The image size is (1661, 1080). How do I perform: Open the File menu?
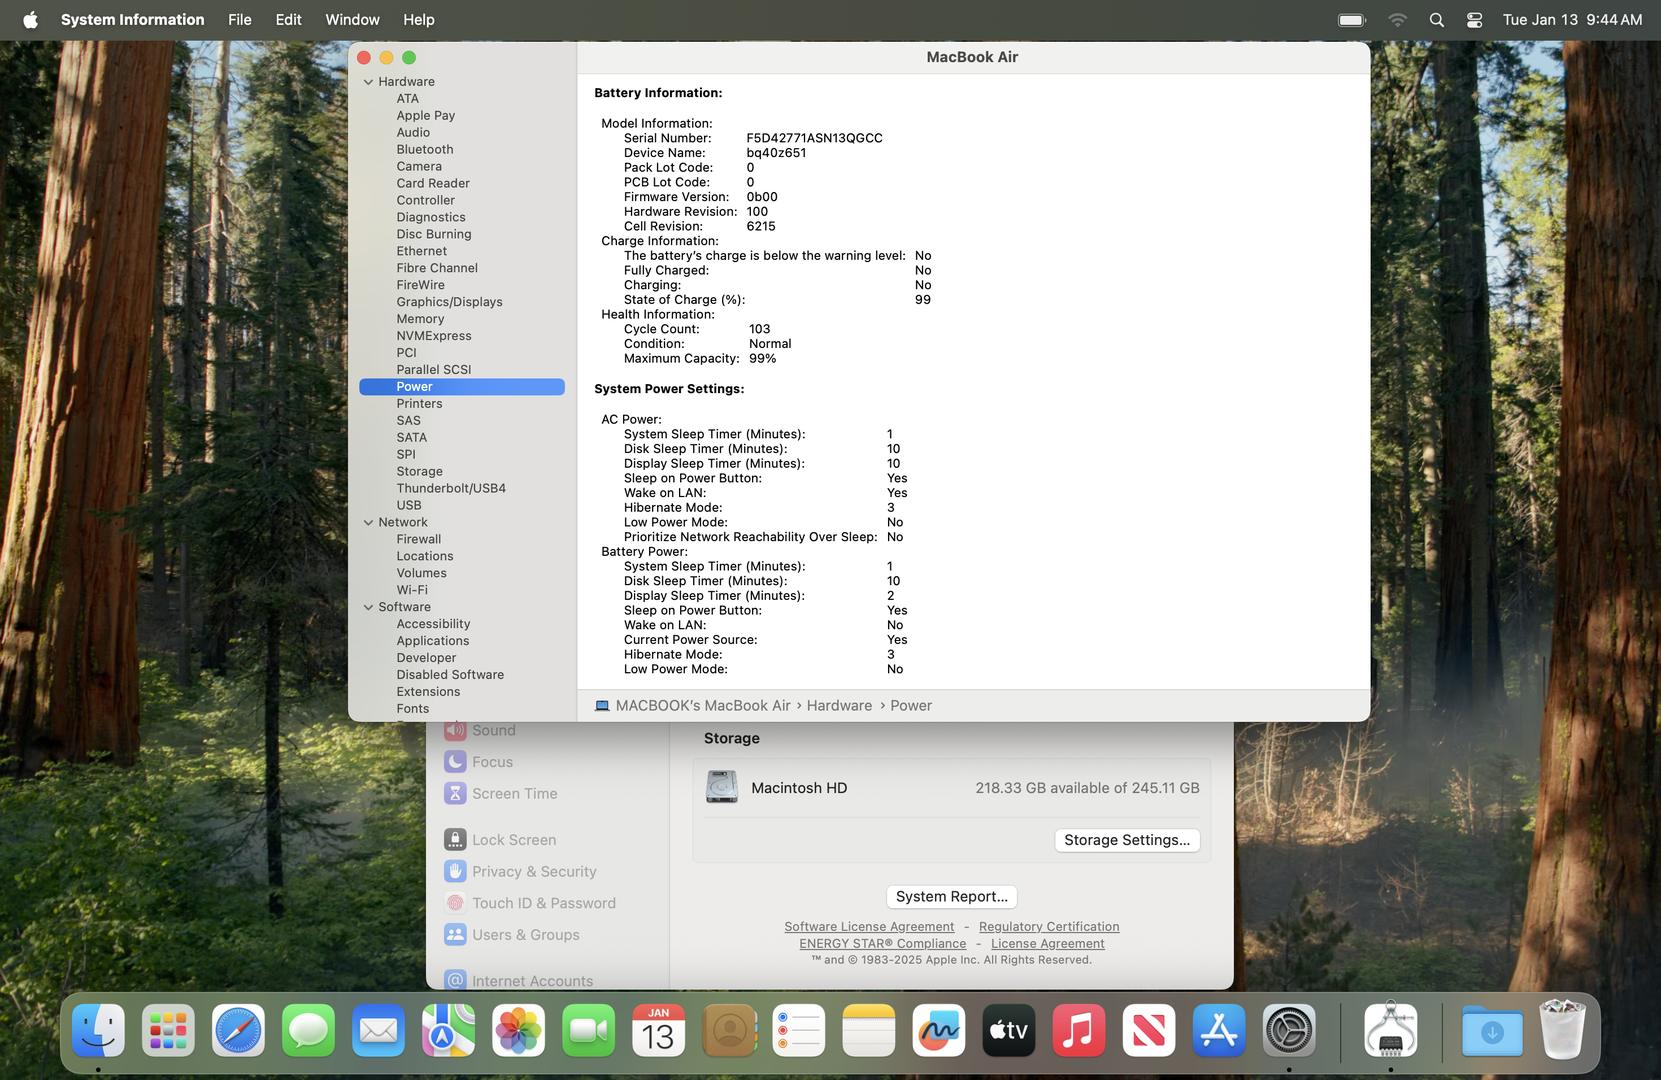point(239,20)
